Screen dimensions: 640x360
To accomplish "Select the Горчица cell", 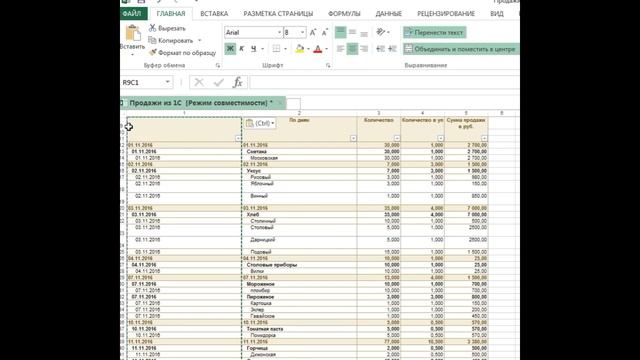I will [x=299, y=348].
